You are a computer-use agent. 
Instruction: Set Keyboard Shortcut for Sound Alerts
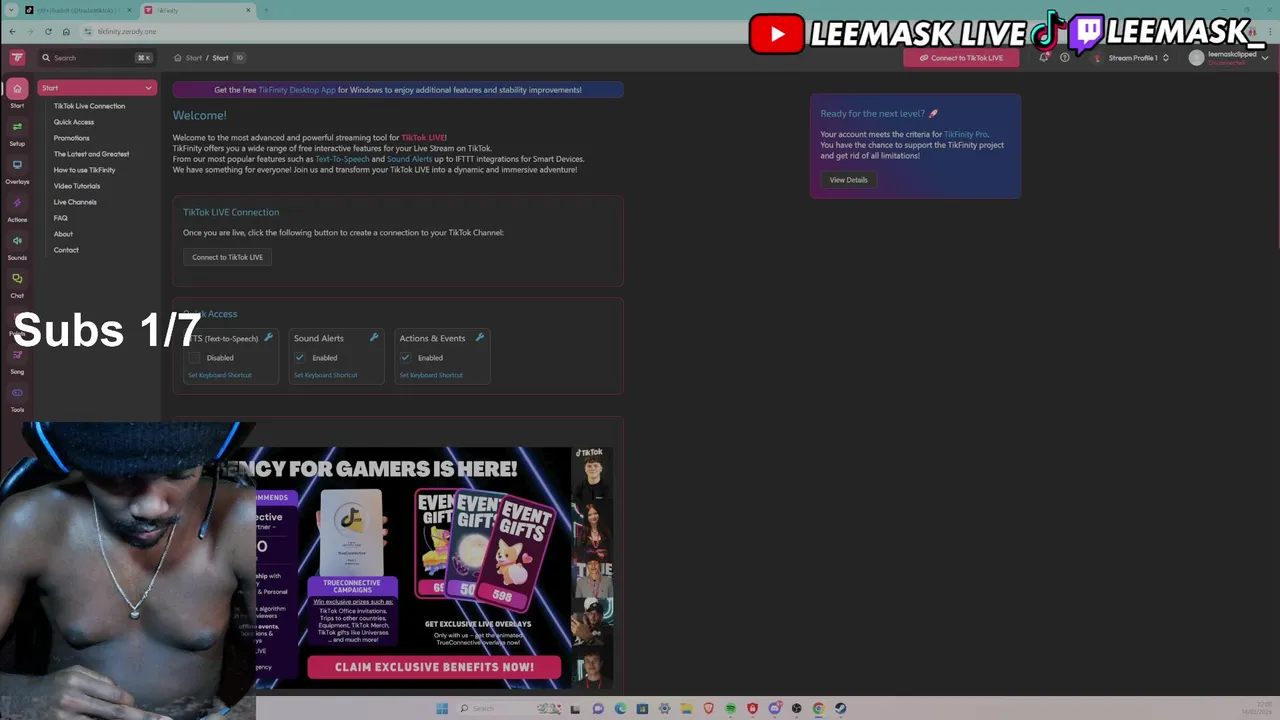[325, 375]
